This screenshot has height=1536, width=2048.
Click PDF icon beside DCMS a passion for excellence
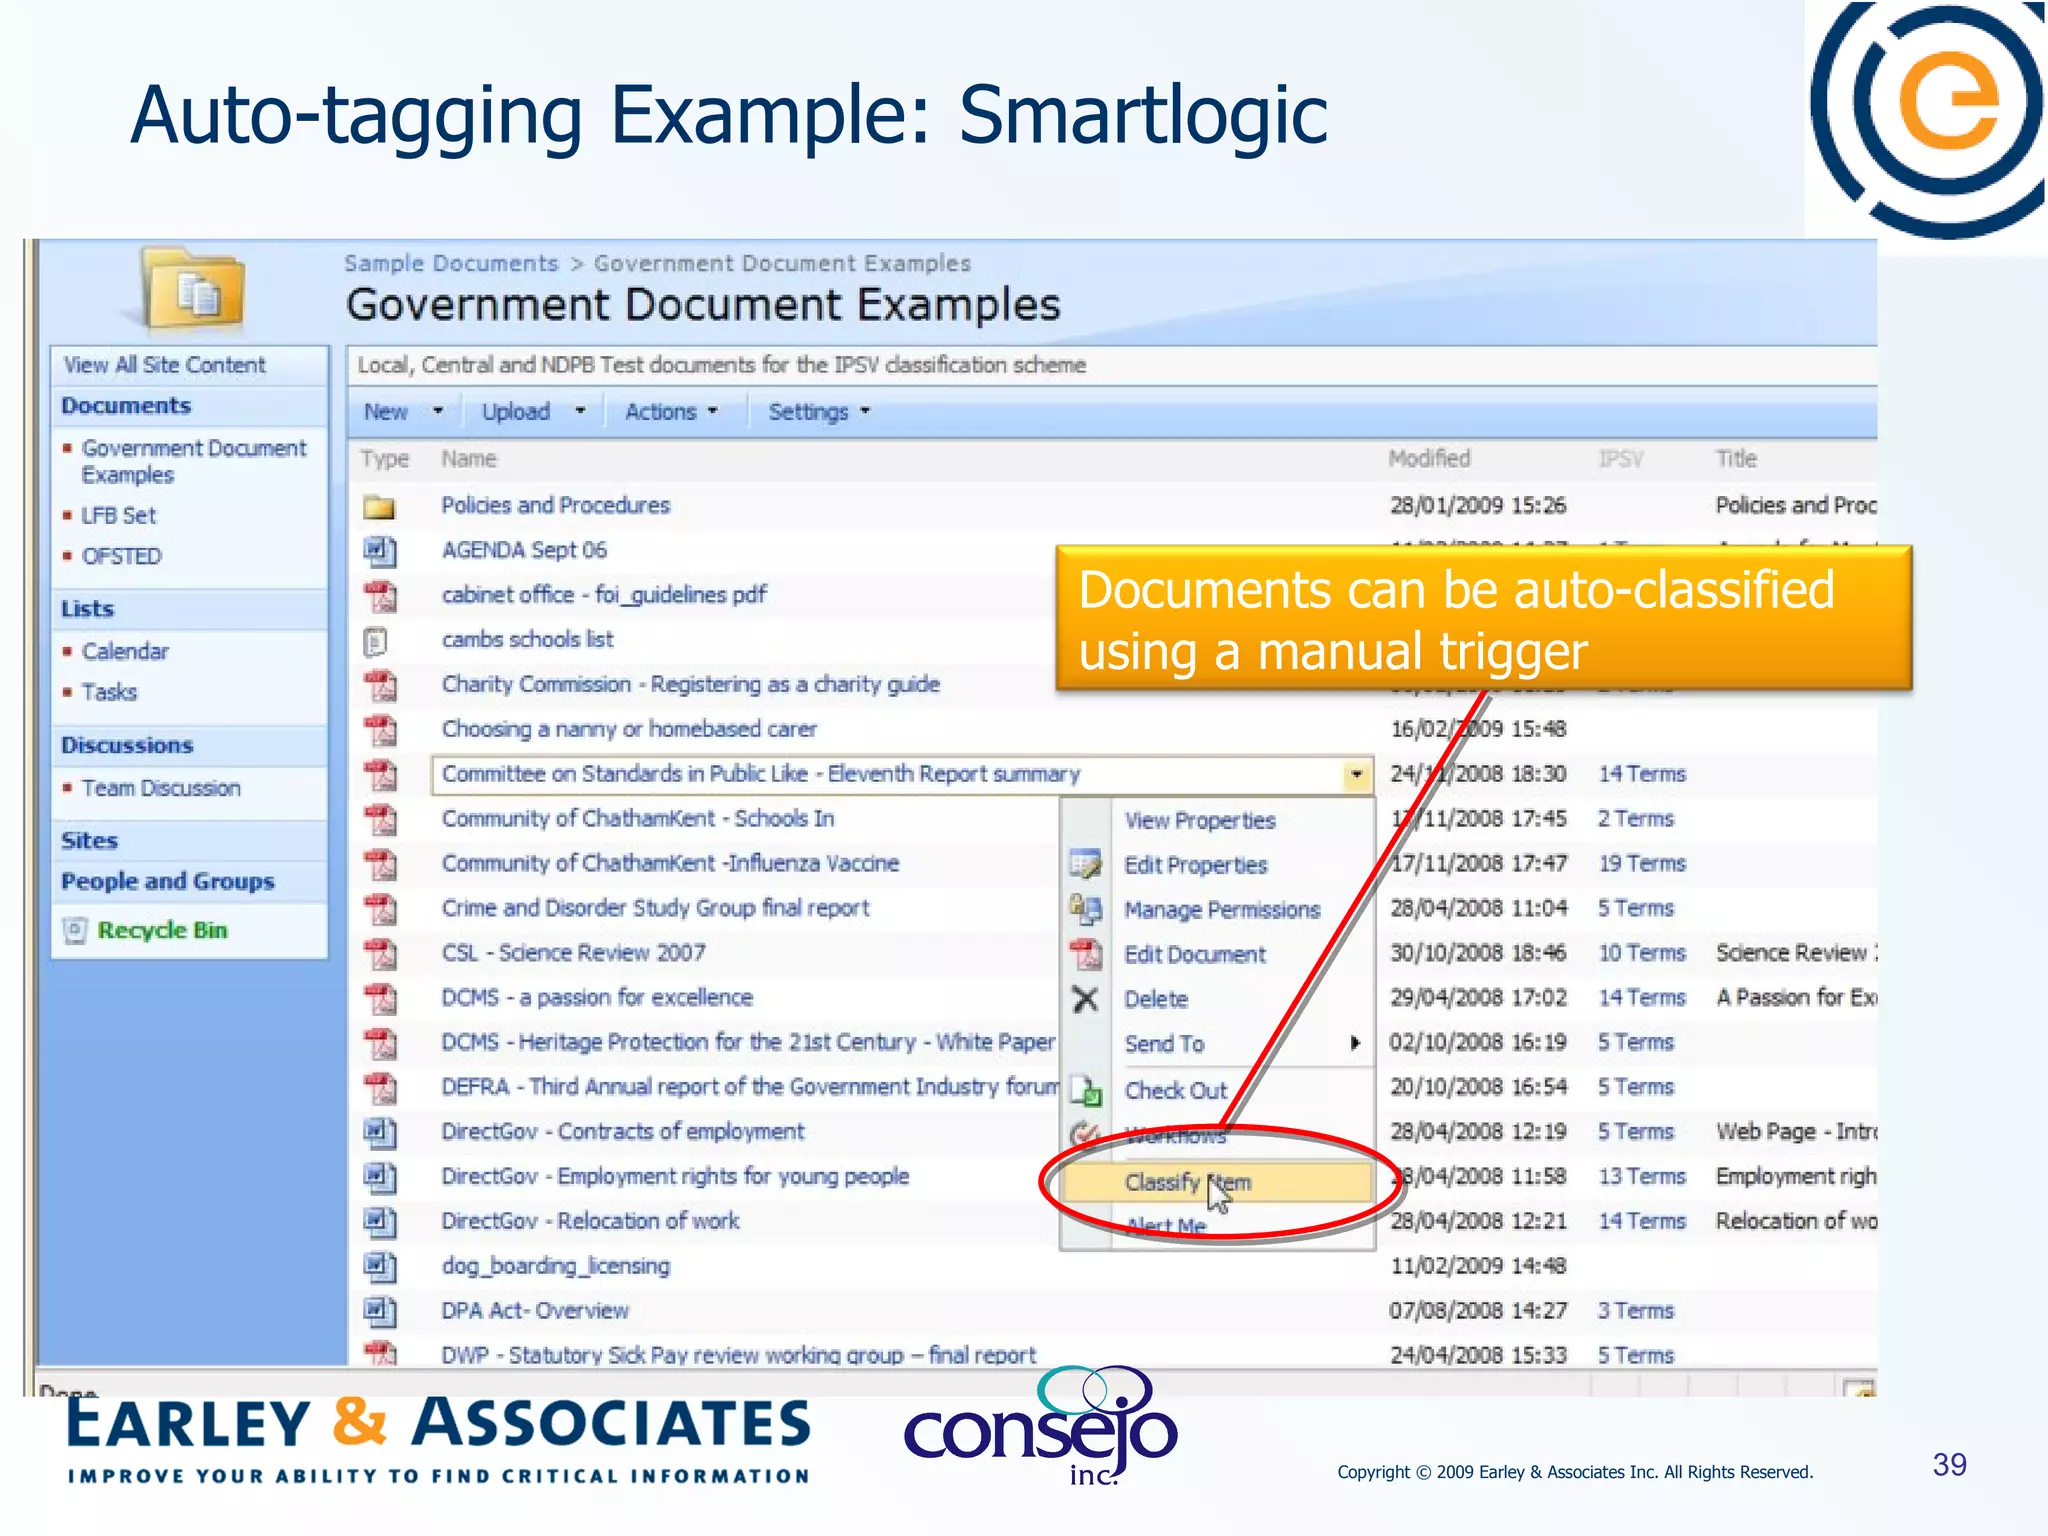coord(379,999)
